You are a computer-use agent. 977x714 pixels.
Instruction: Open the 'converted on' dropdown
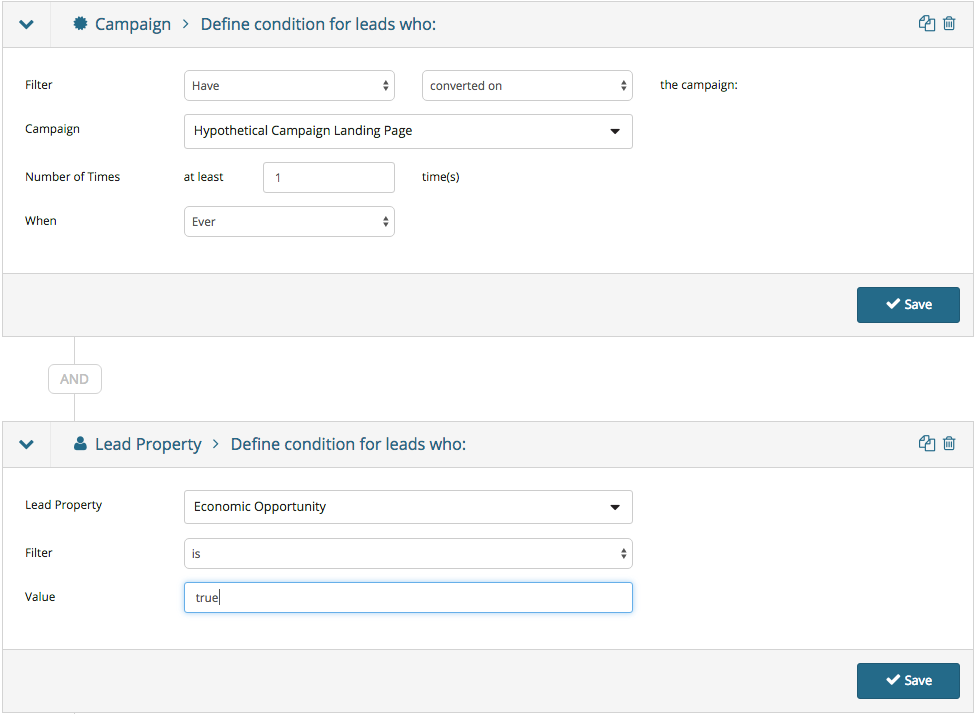click(x=527, y=85)
